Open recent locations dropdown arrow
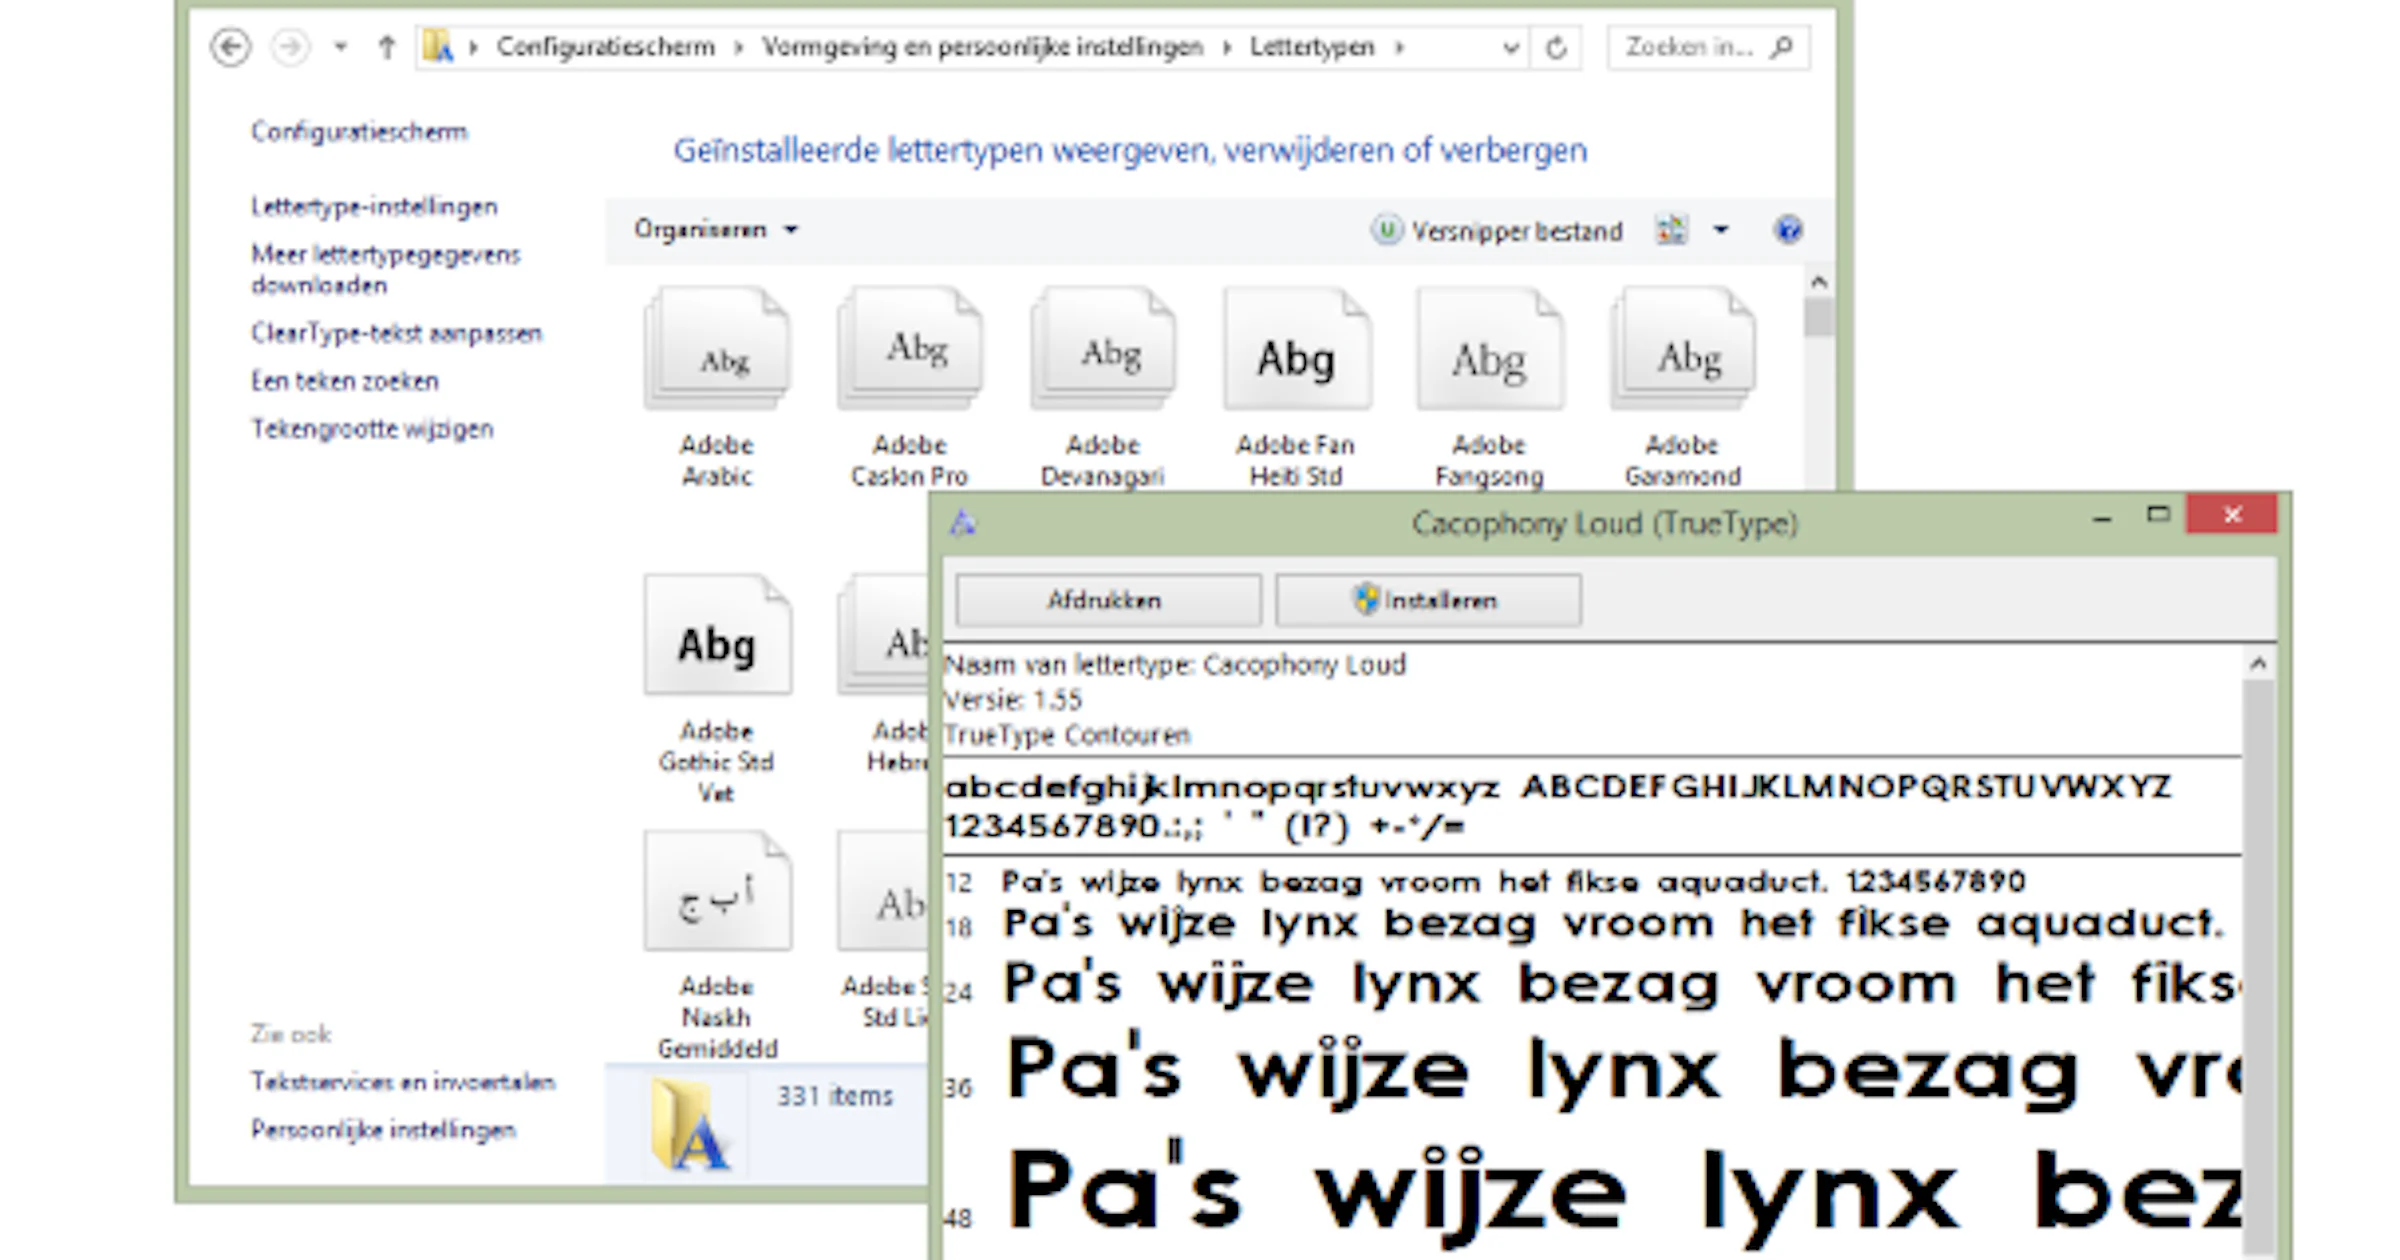Screen dimensions: 2400x1260 [x=341, y=47]
